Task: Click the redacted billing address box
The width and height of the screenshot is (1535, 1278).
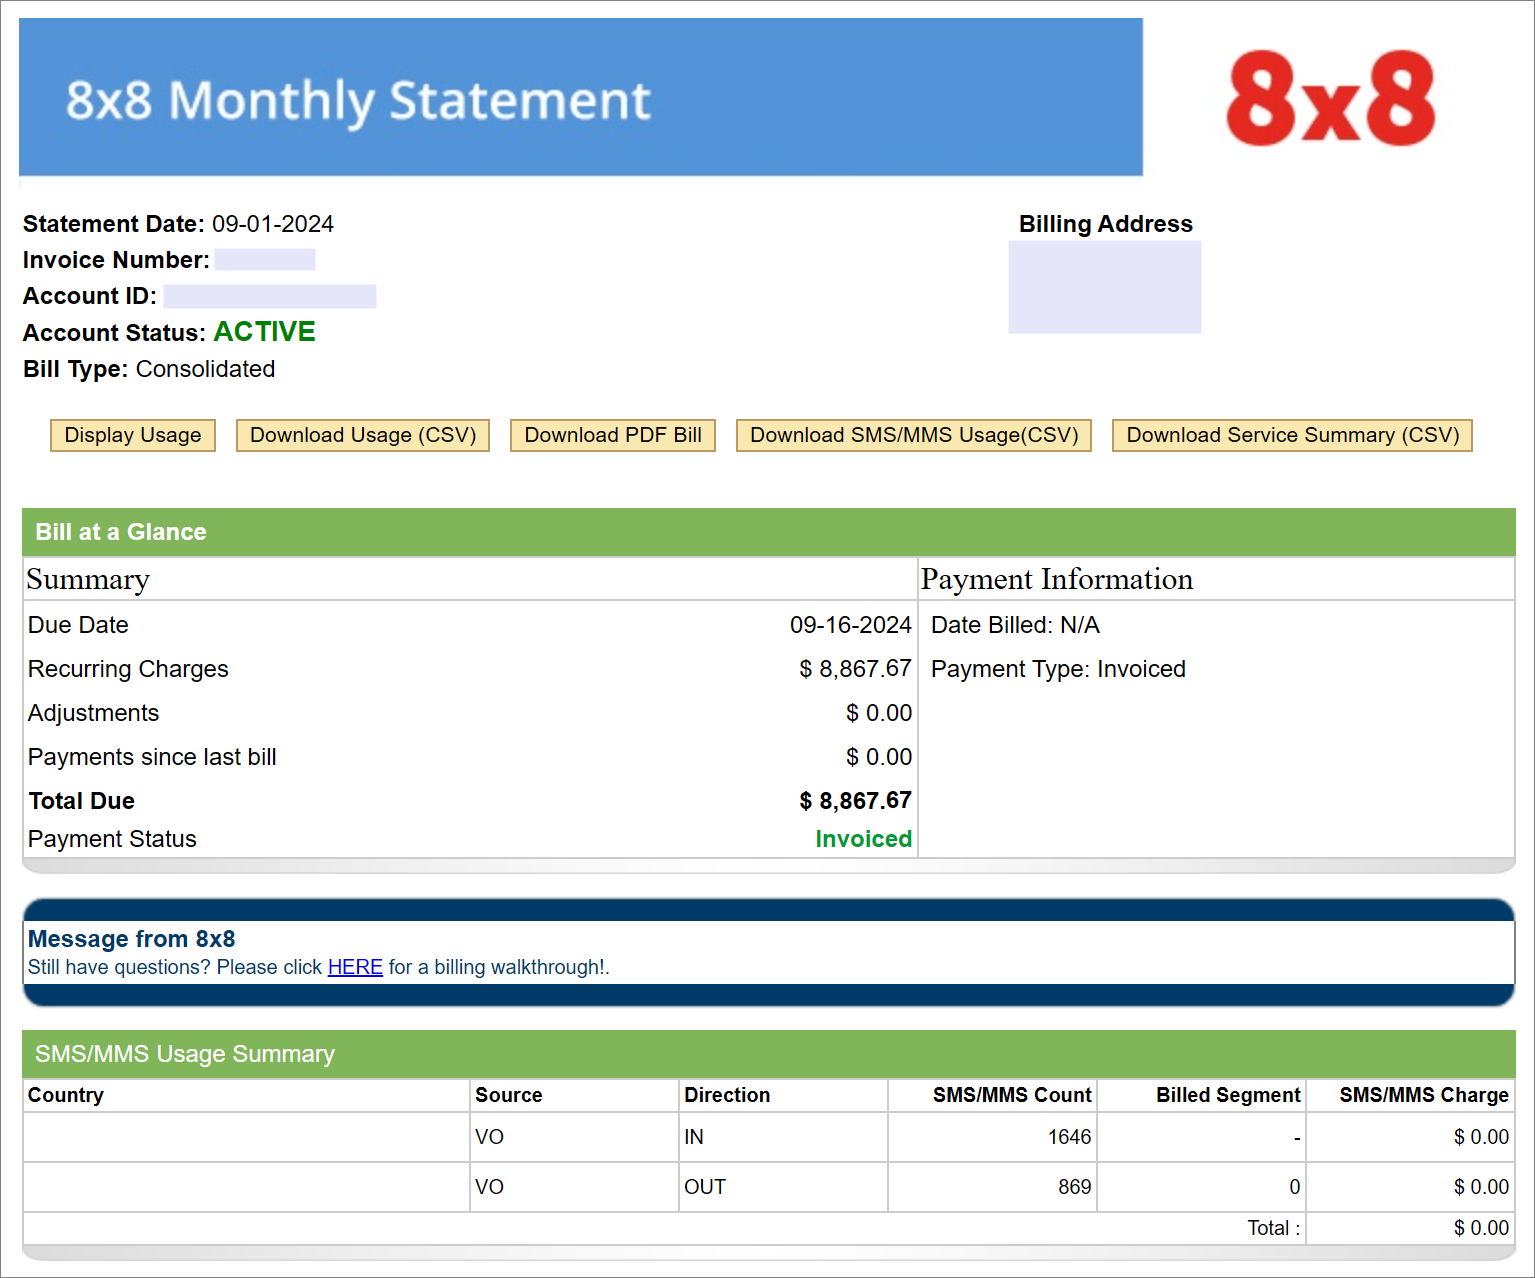Action: point(1105,287)
